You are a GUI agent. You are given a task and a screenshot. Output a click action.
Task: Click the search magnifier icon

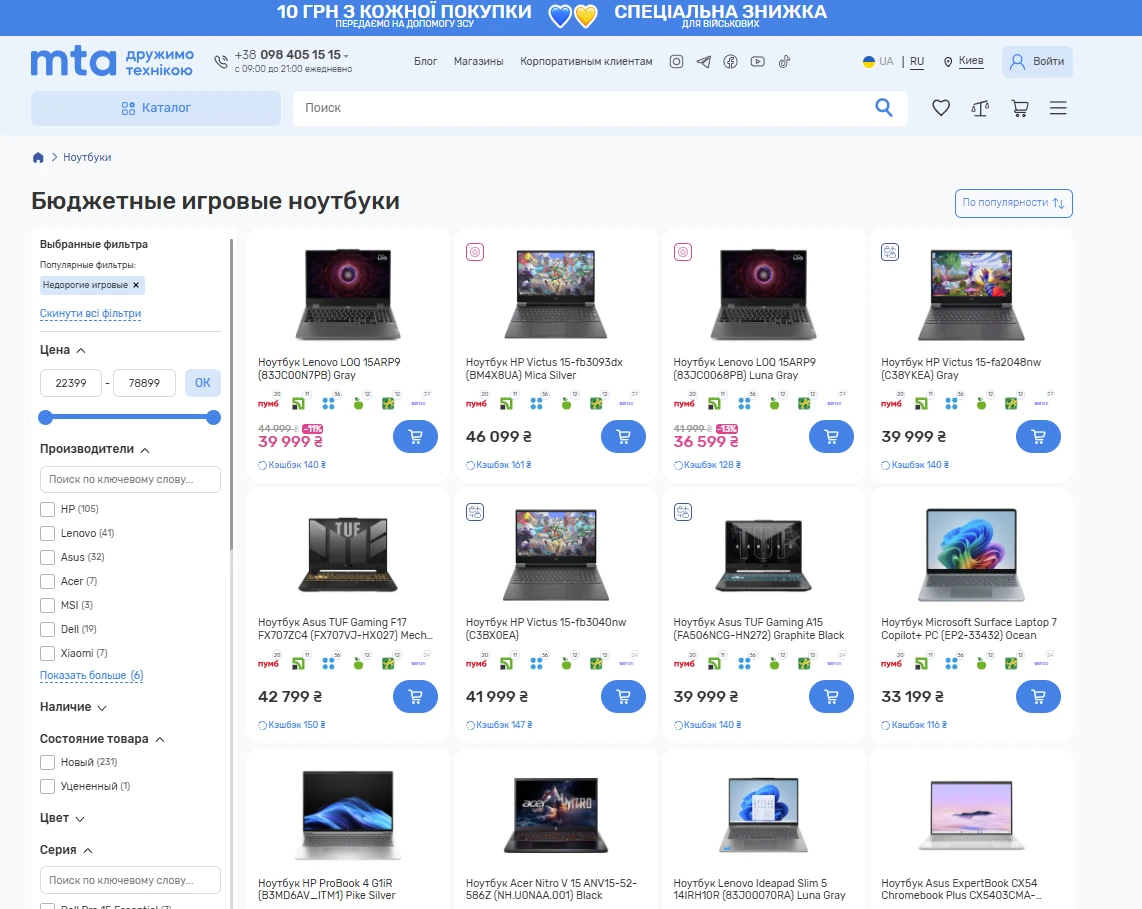[883, 108]
